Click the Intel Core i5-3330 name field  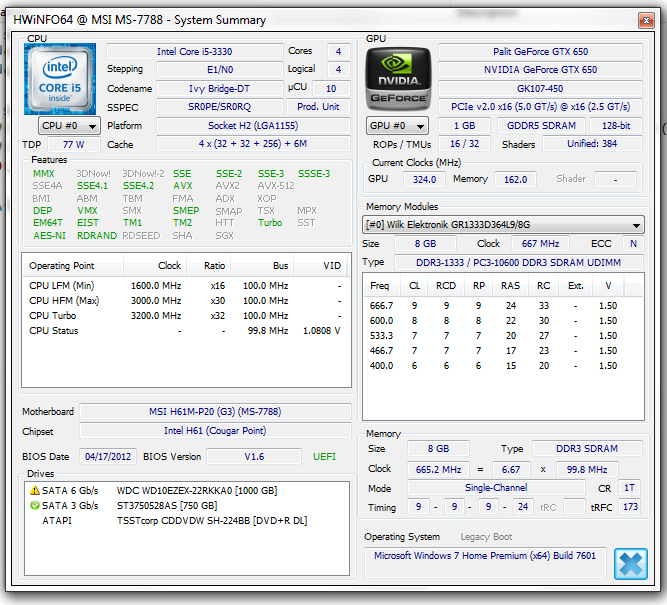(x=194, y=51)
